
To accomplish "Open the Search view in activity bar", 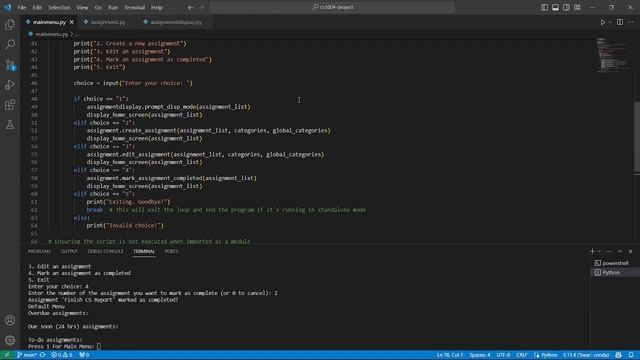I will pyautogui.click(x=10, y=44).
